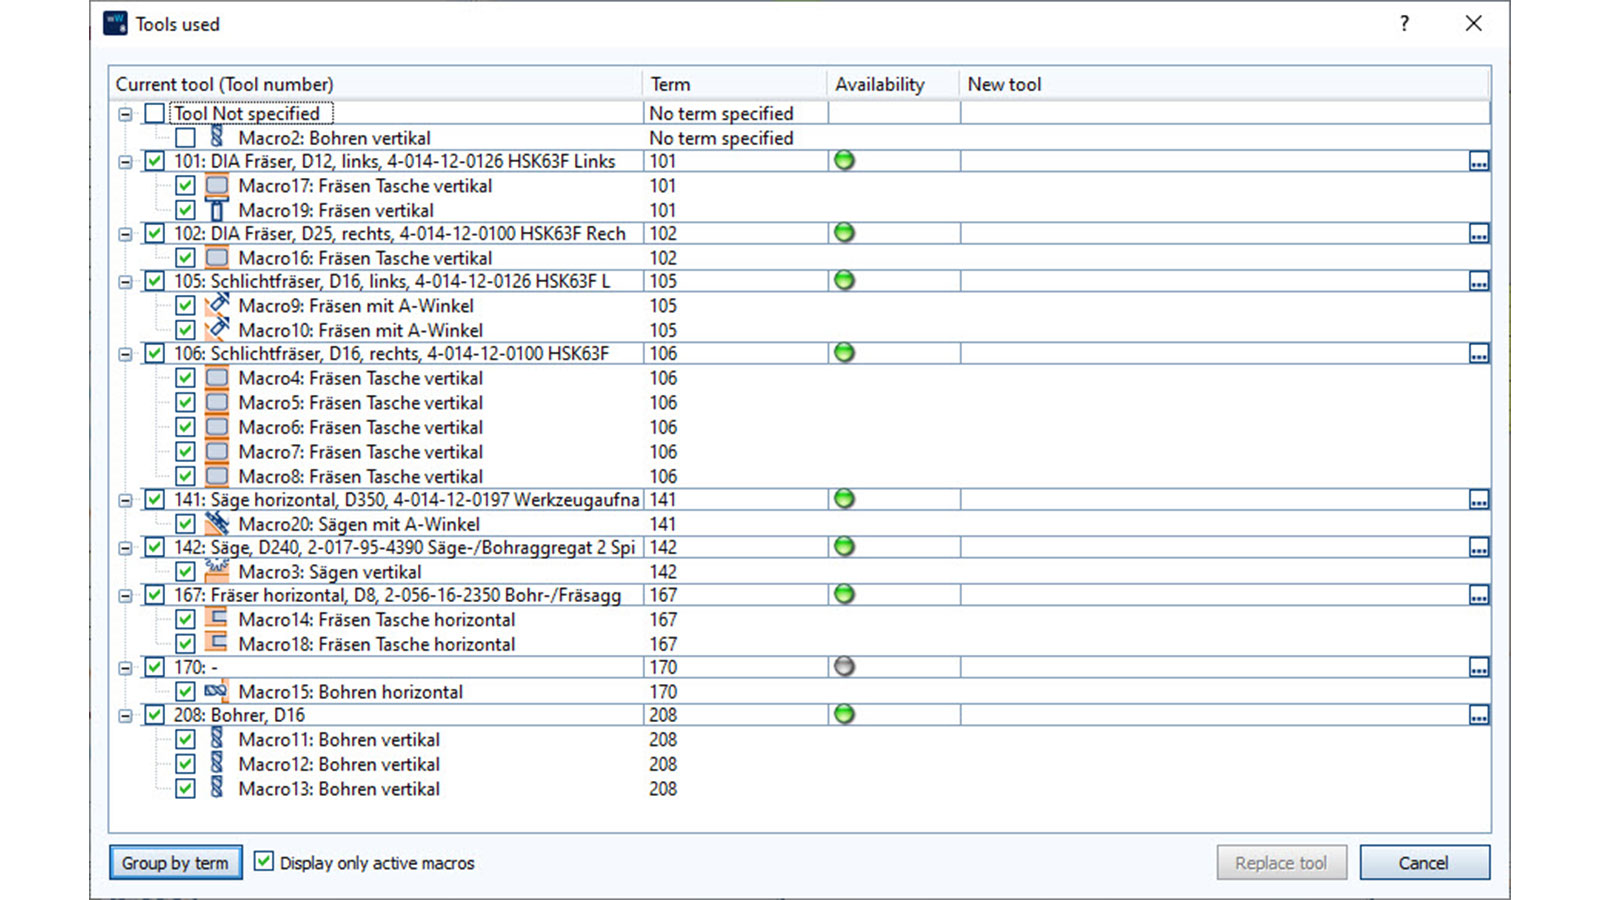Uncheck tool 102 DIA Fräser
Viewport: 1600px width, 900px height.
(x=155, y=233)
